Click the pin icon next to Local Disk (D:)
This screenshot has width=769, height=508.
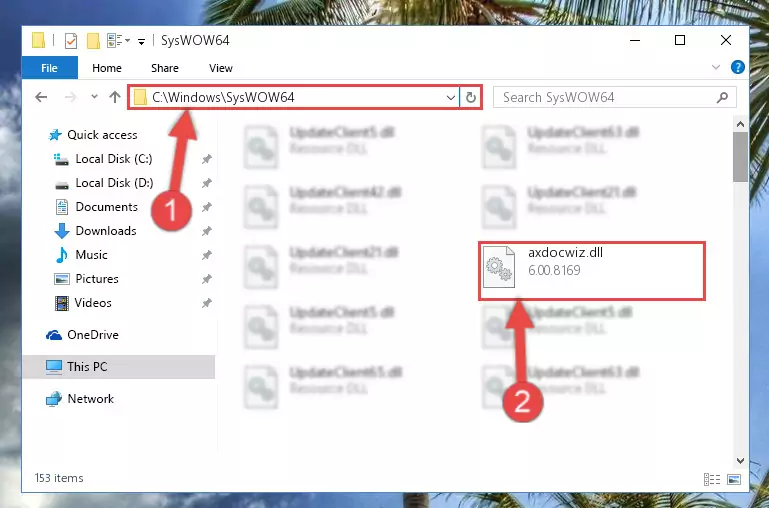(x=206, y=183)
